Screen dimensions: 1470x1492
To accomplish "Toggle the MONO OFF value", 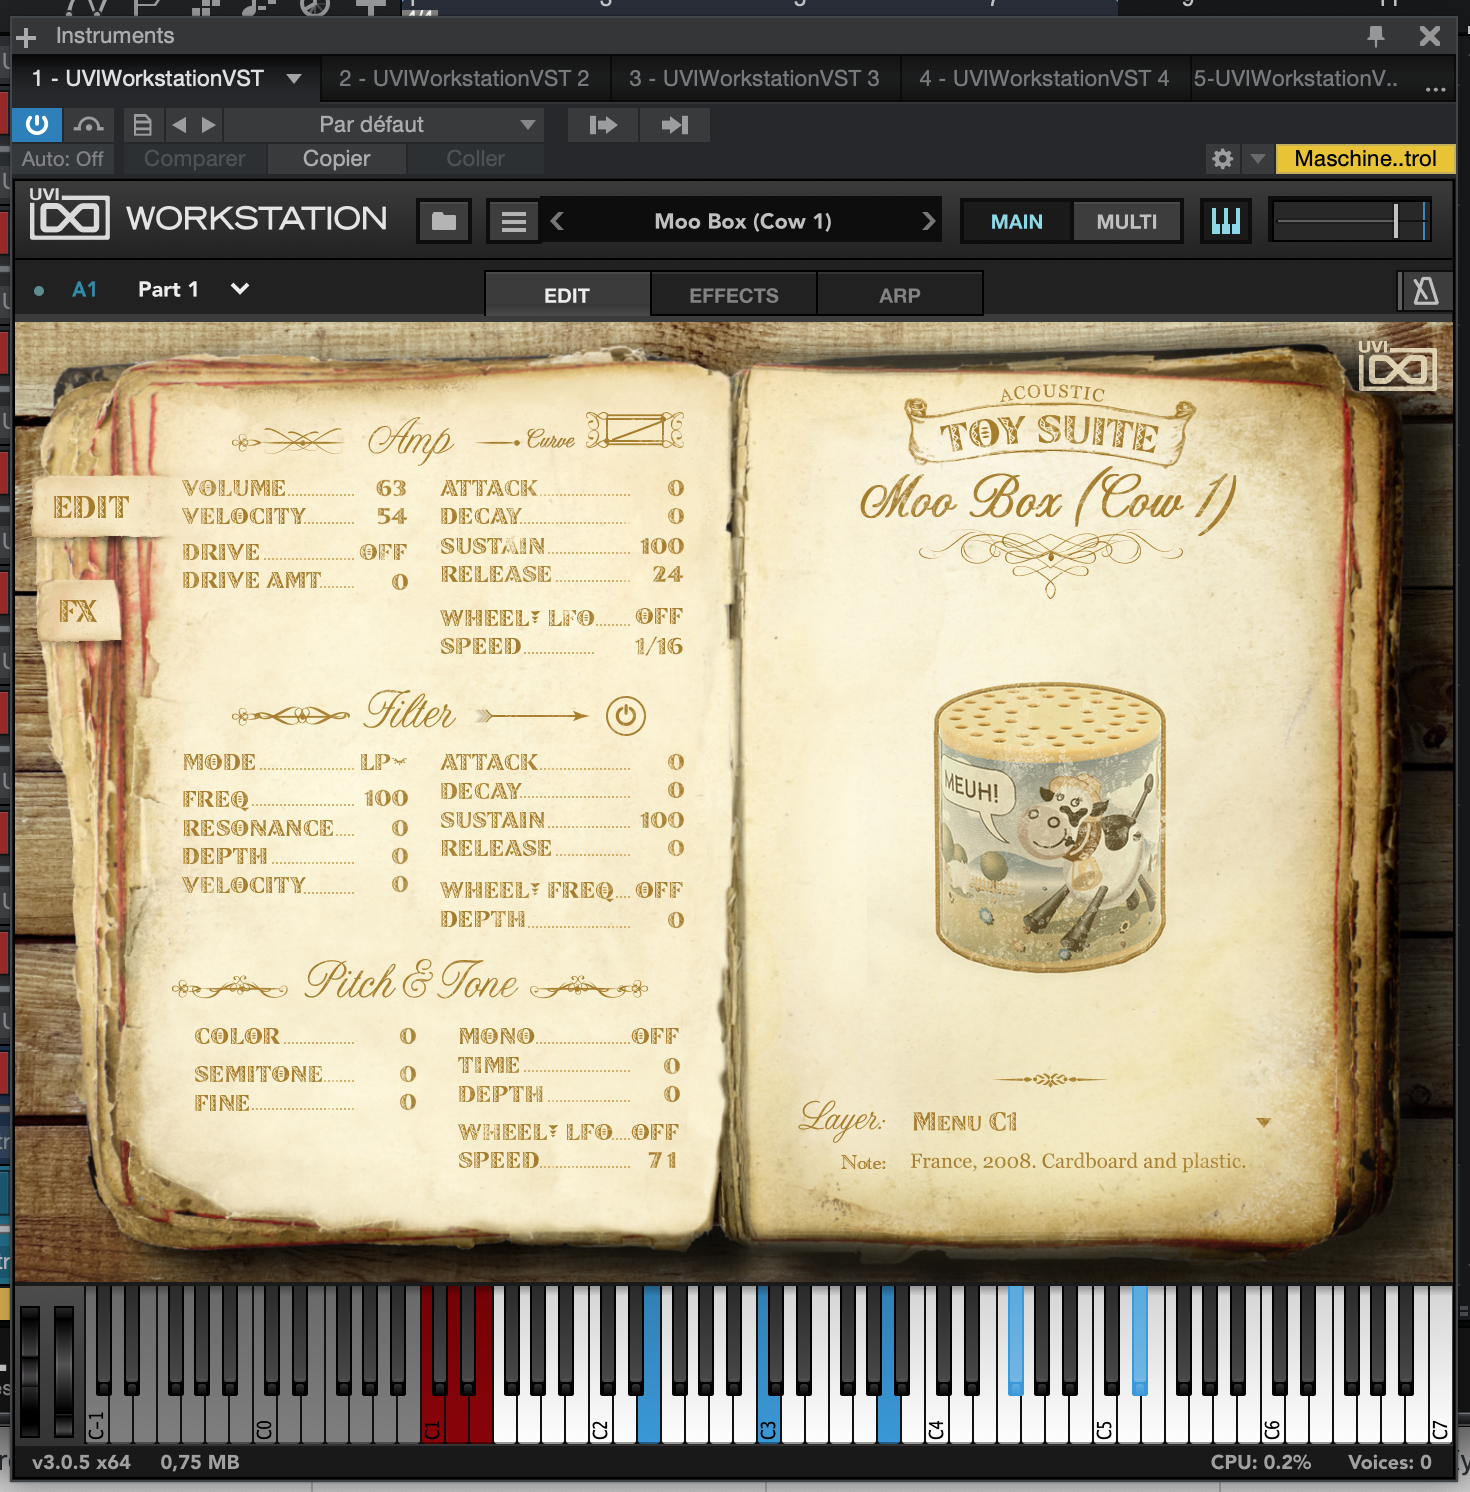I will (x=655, y=1036).
